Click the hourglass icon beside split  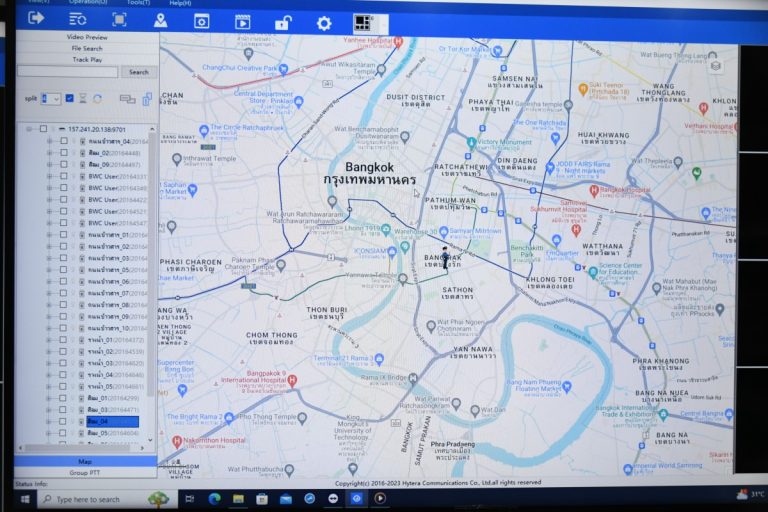click(x=83, y=98)
